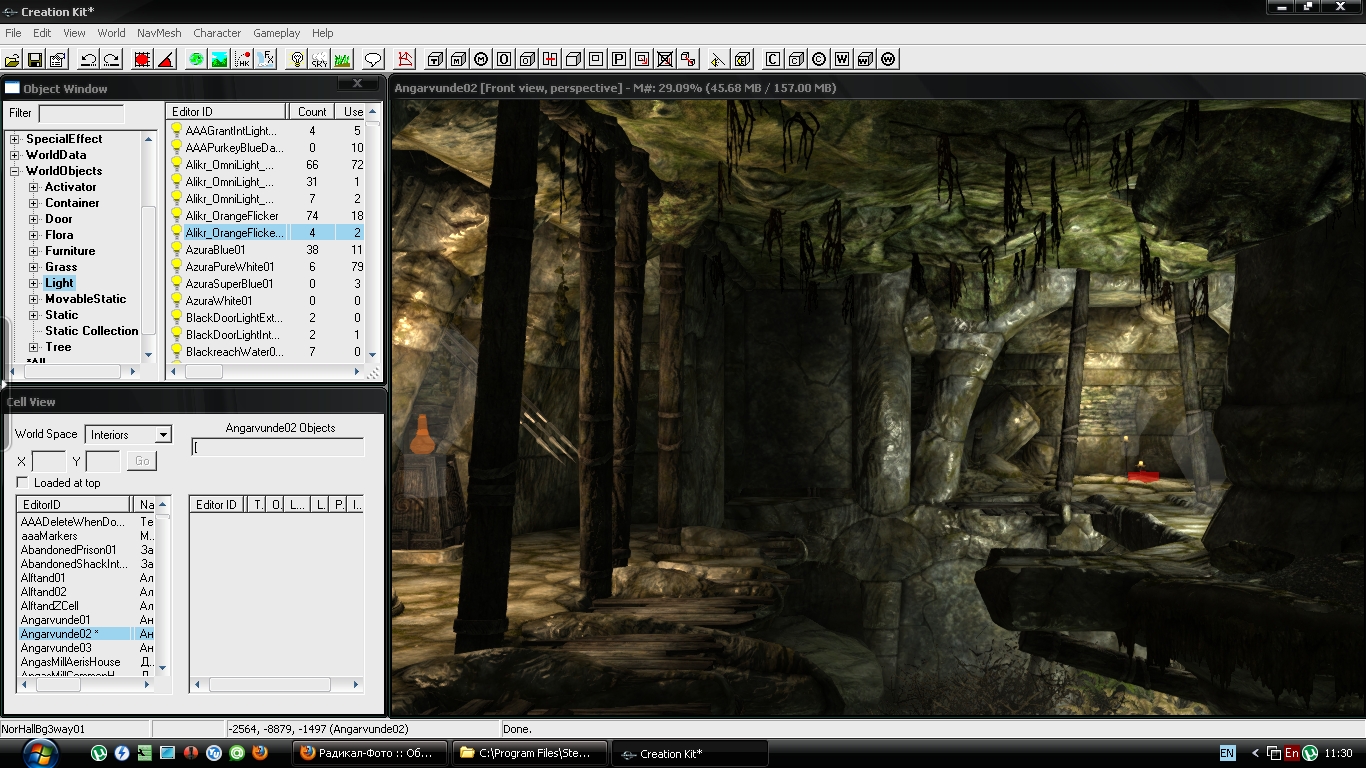
Task: Open the World Space Interiors dropdown
Action: [x=128, y=434]
